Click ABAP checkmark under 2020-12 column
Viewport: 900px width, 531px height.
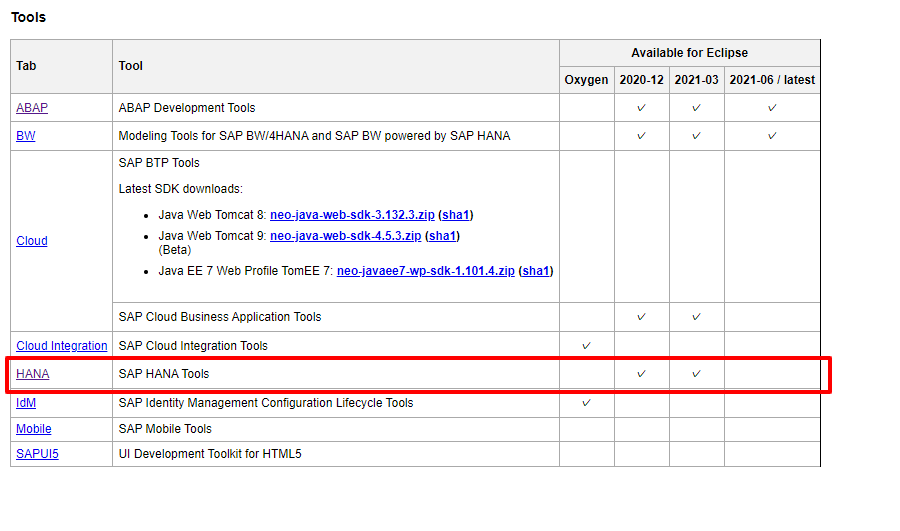tap(641, 108)
